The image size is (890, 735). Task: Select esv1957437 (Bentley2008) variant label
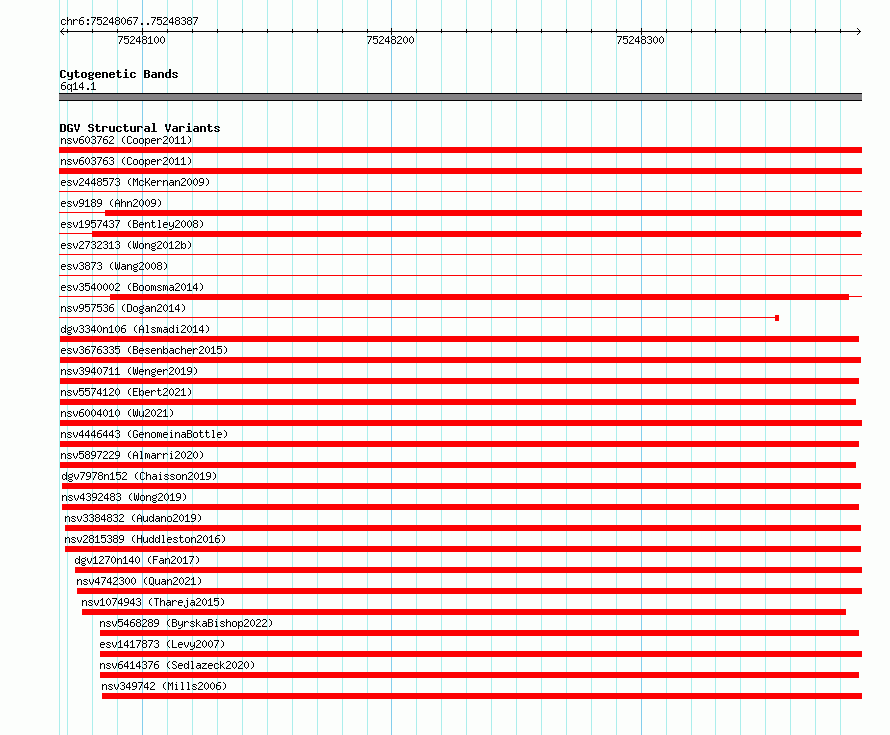(x=132, y=224)
